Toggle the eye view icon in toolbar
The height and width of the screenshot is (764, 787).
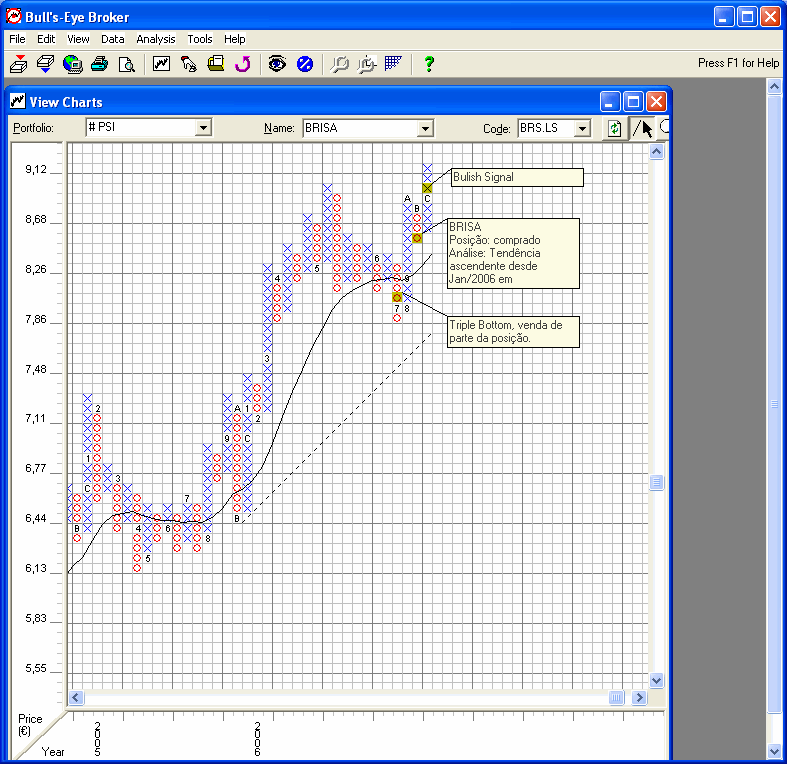coord(277,64)
